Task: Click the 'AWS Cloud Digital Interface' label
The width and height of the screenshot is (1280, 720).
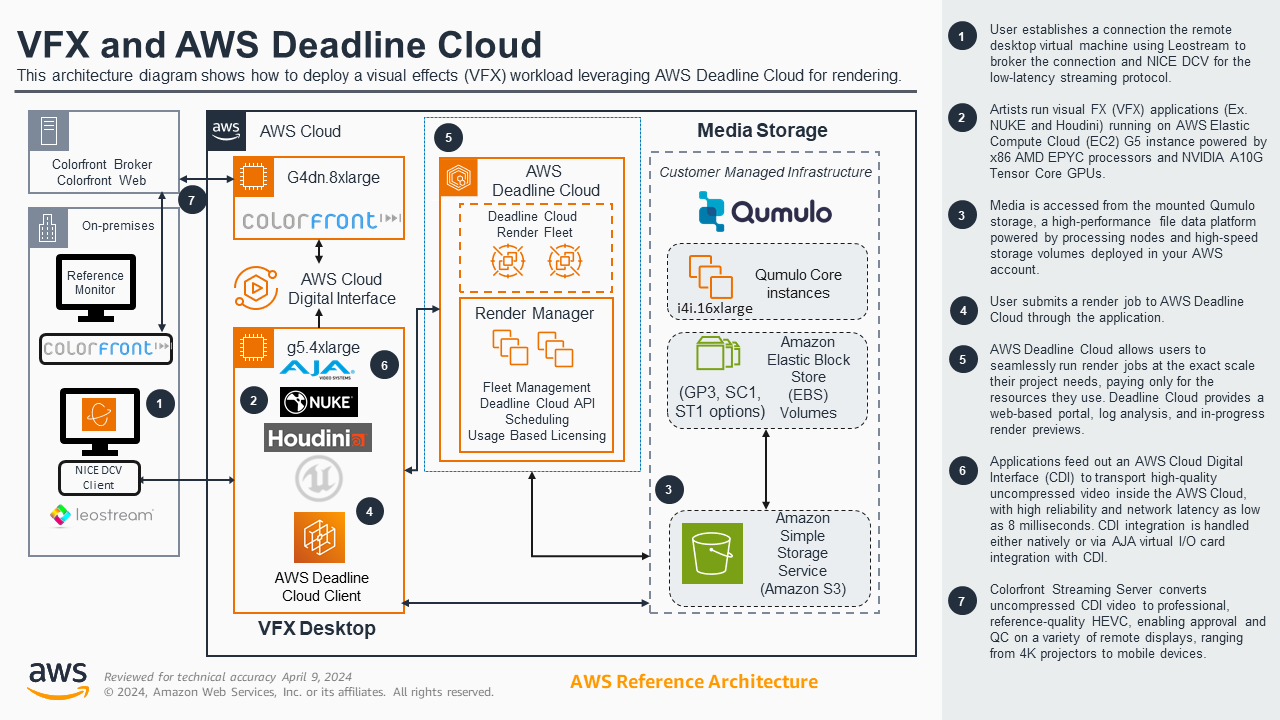Action: 342,289
